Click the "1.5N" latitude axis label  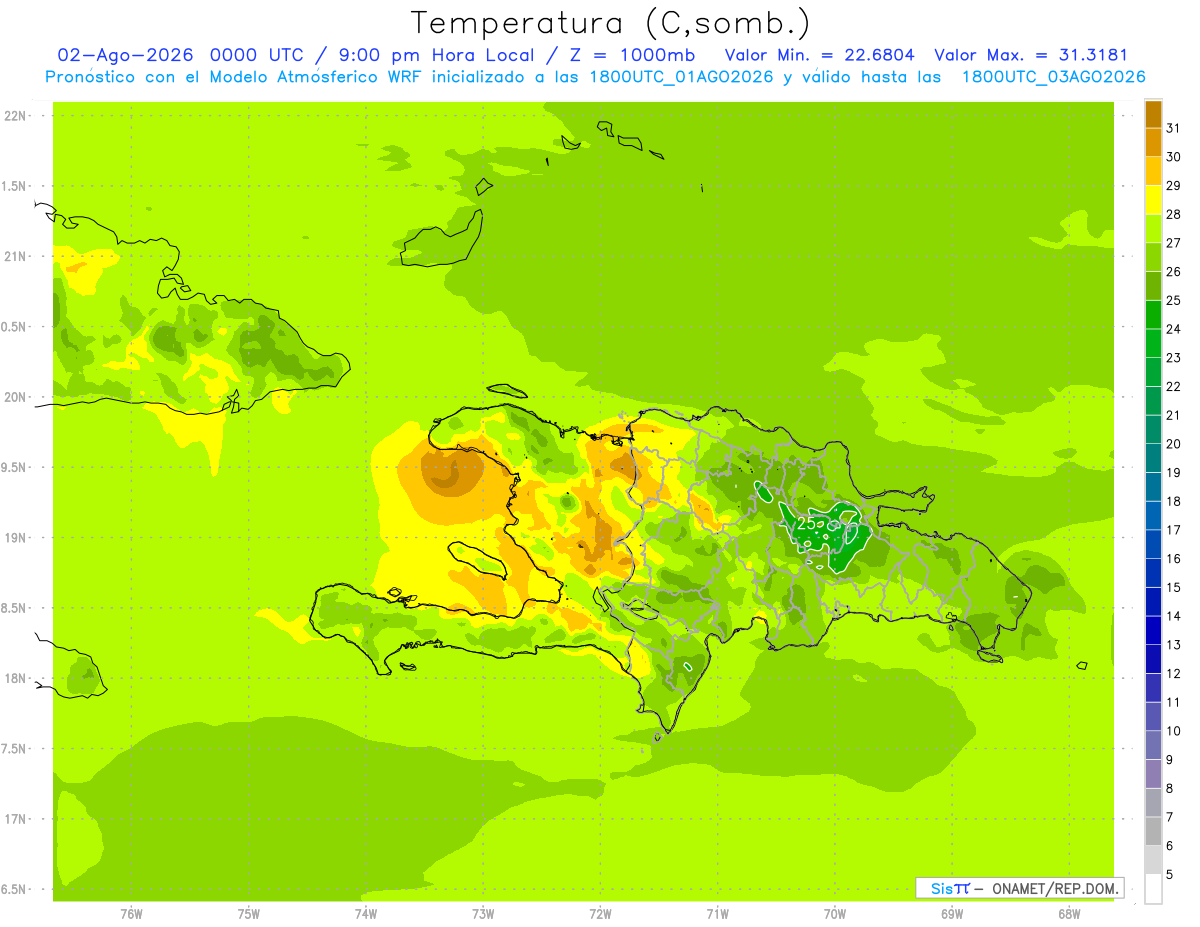(x=15, y=186)
